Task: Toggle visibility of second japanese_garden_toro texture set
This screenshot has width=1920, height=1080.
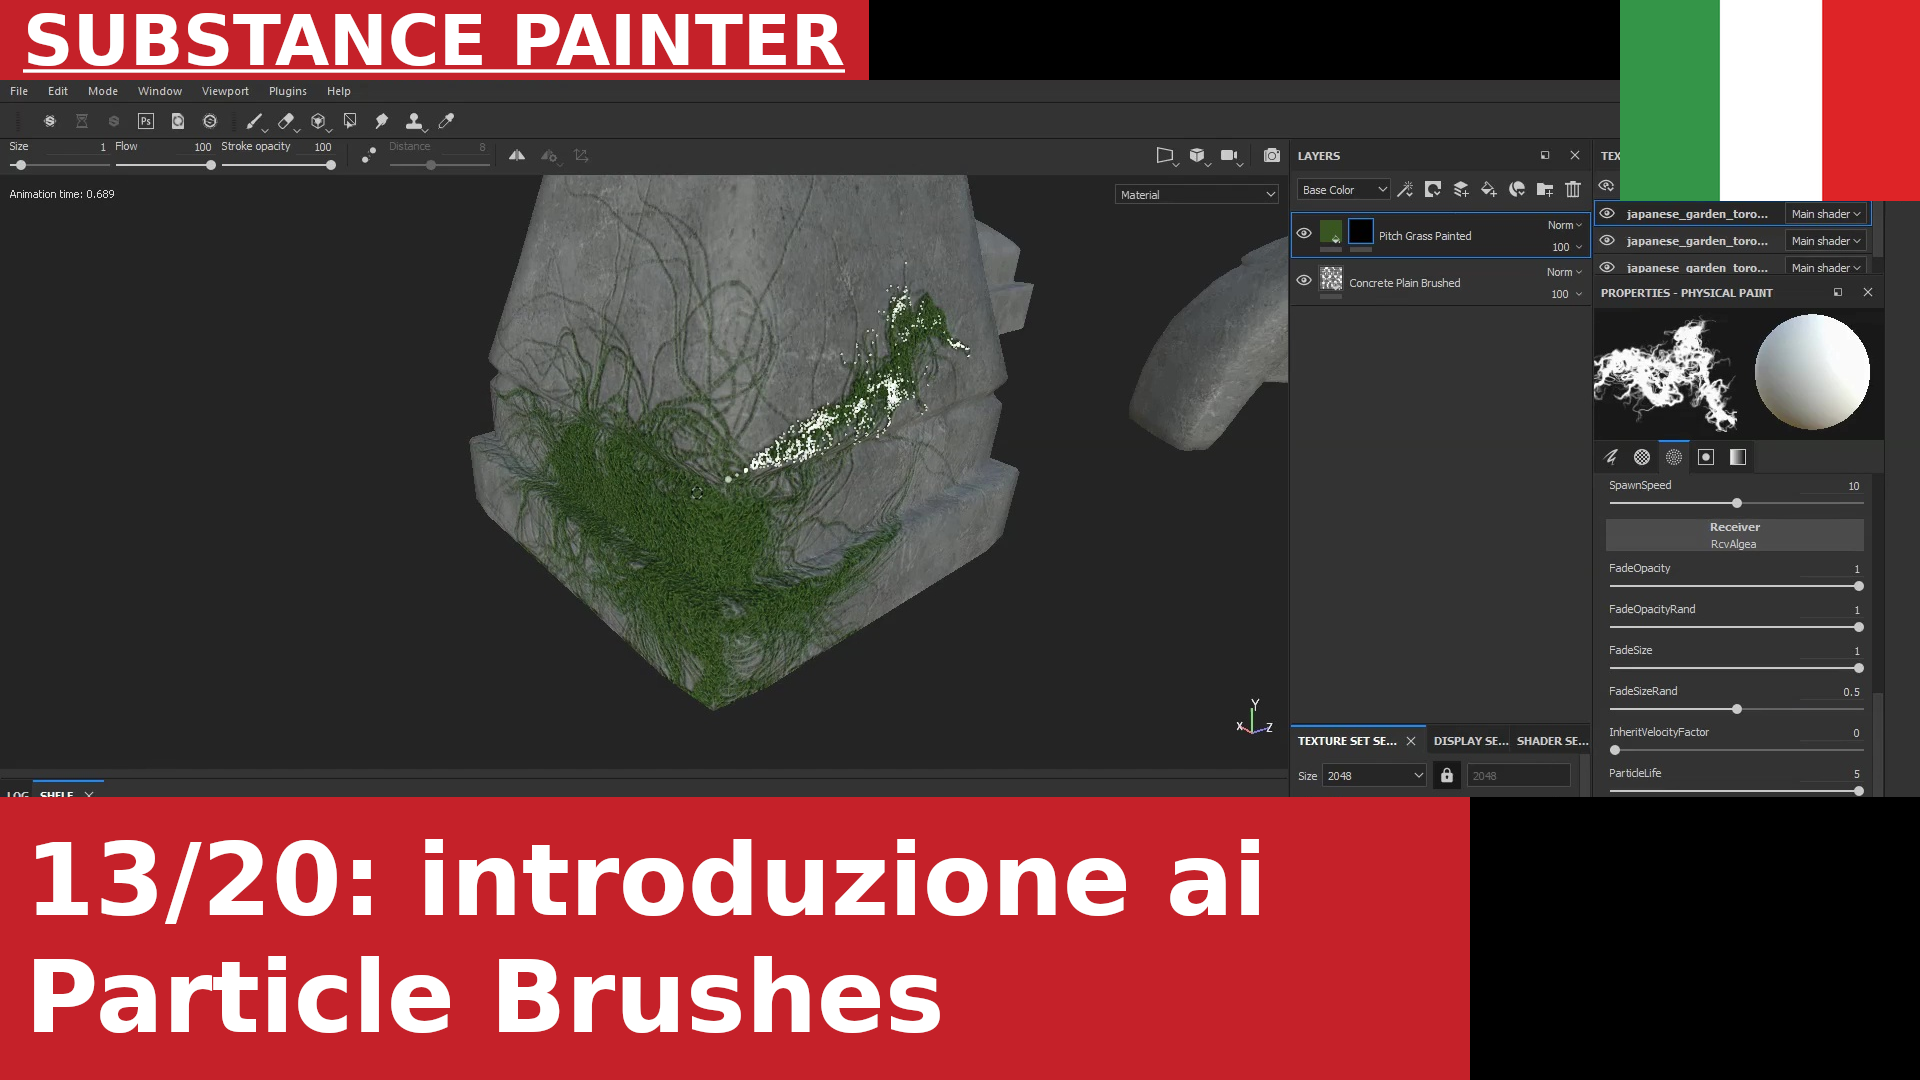Action: coord(1607,240)
